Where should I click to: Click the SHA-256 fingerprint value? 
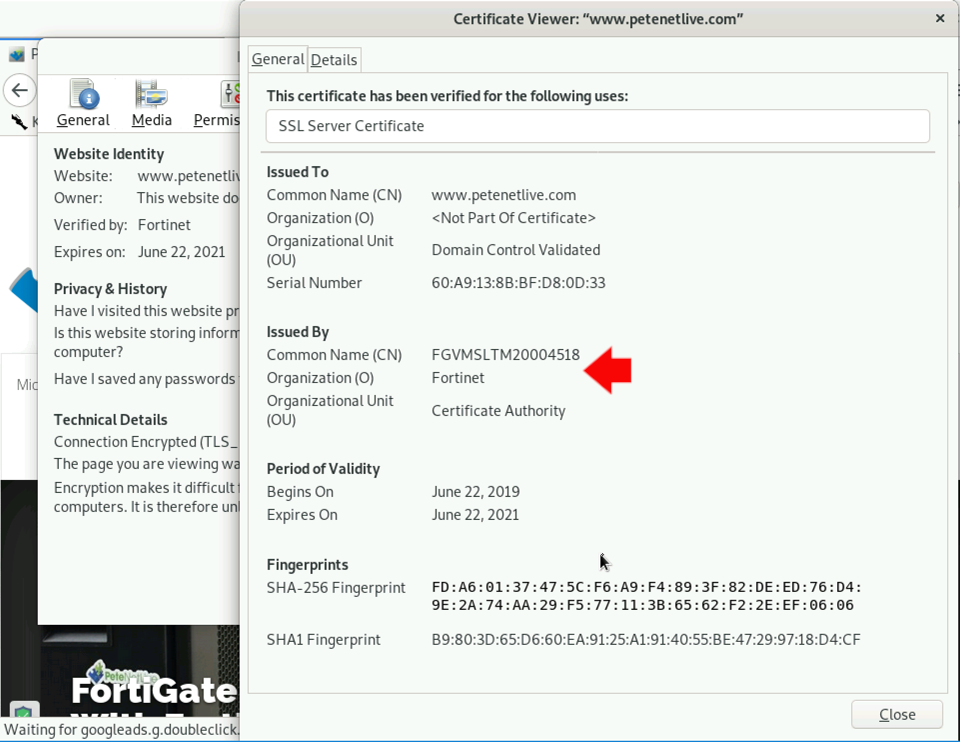click(647, 596)
